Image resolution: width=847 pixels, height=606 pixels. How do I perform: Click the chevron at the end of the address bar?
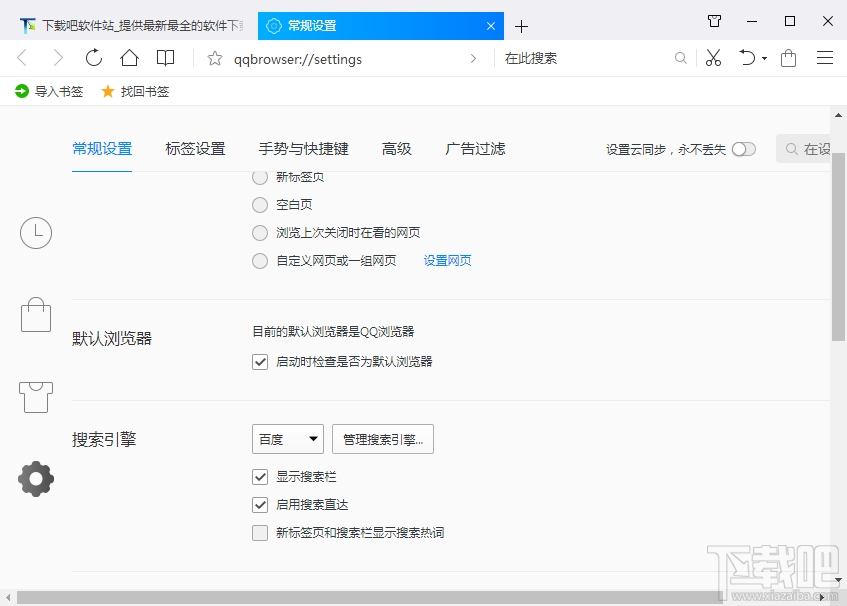click(473, 58)
